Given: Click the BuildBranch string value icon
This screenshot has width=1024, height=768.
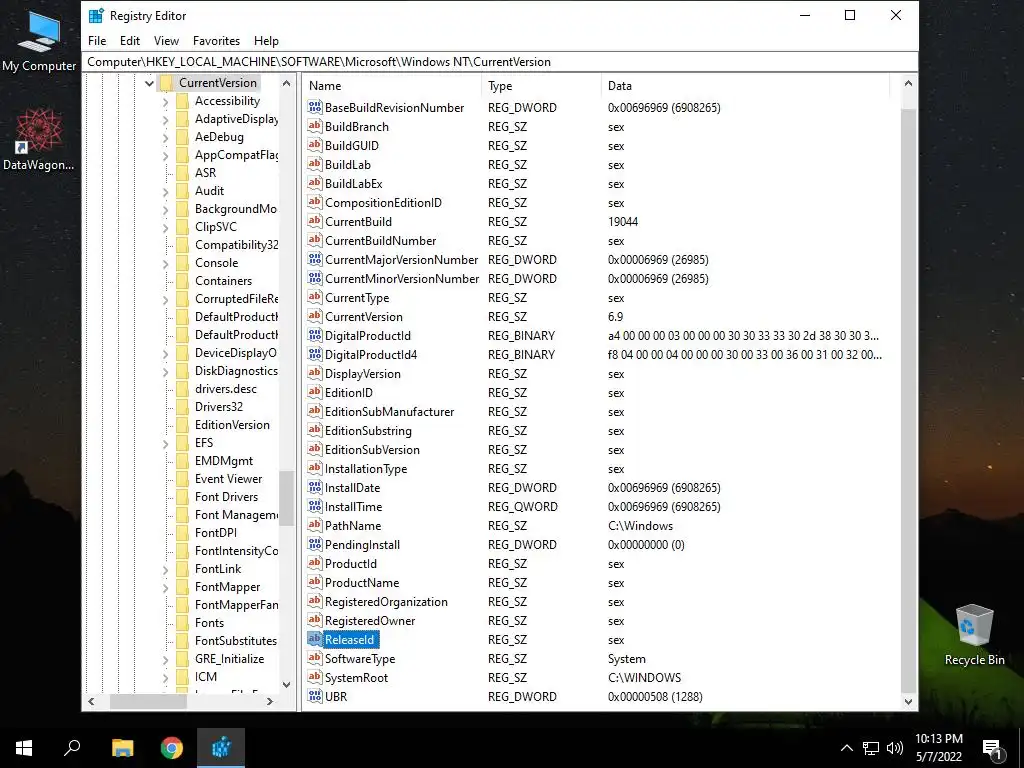Looking at the screenshot, I should click(x=315, y=127).
